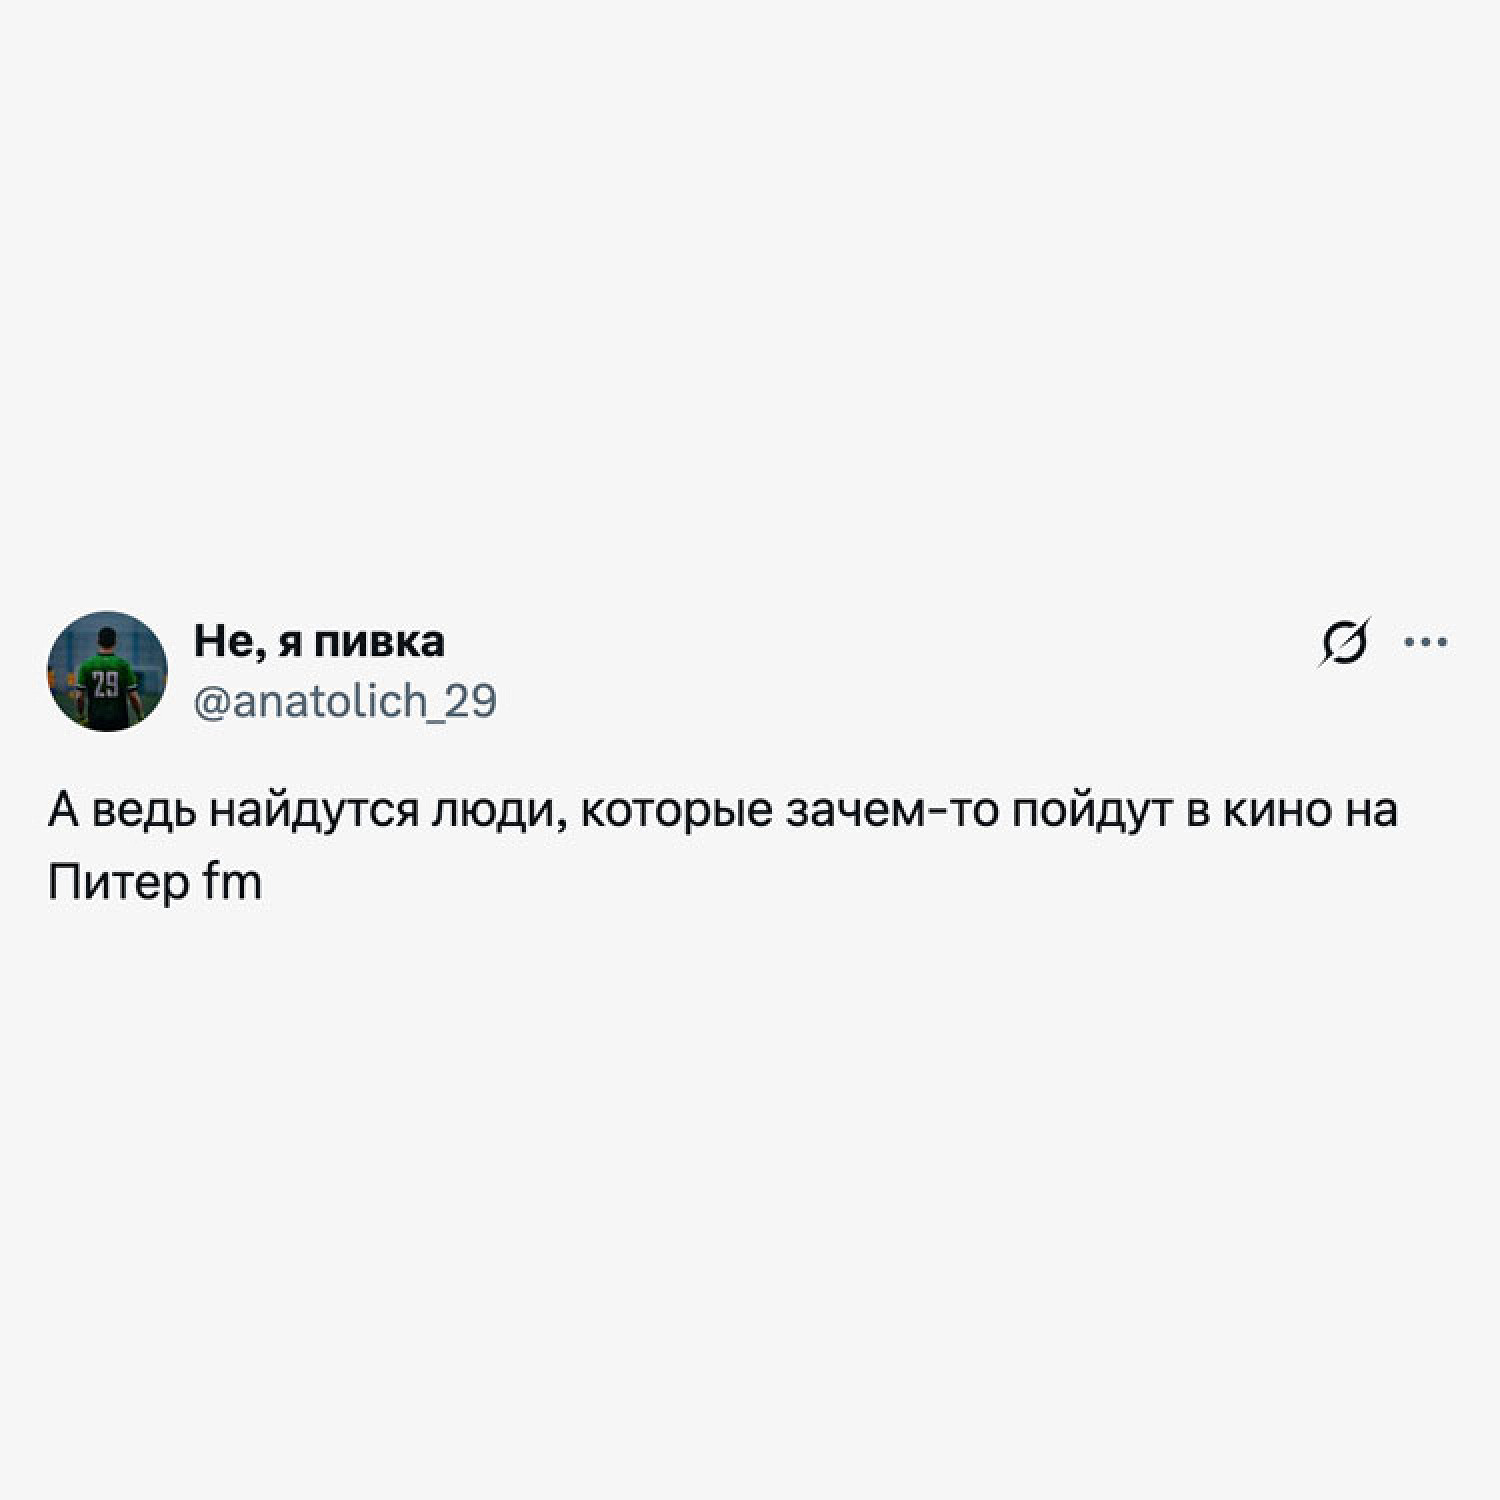Open the three-dot more options menu
The image size is (1500, 1500).
point(1426,642)
